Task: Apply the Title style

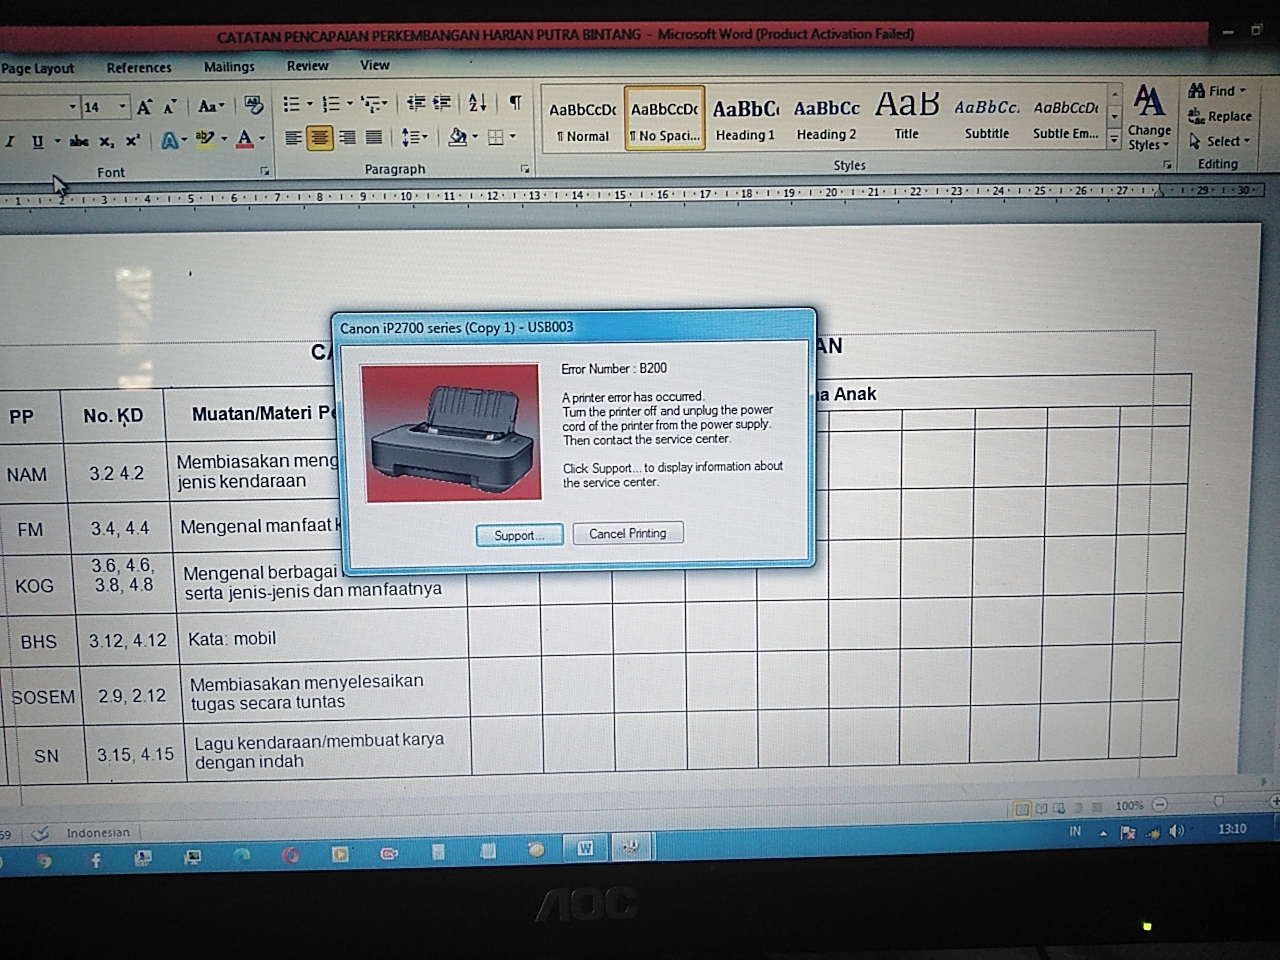Action: coord(907,118)
